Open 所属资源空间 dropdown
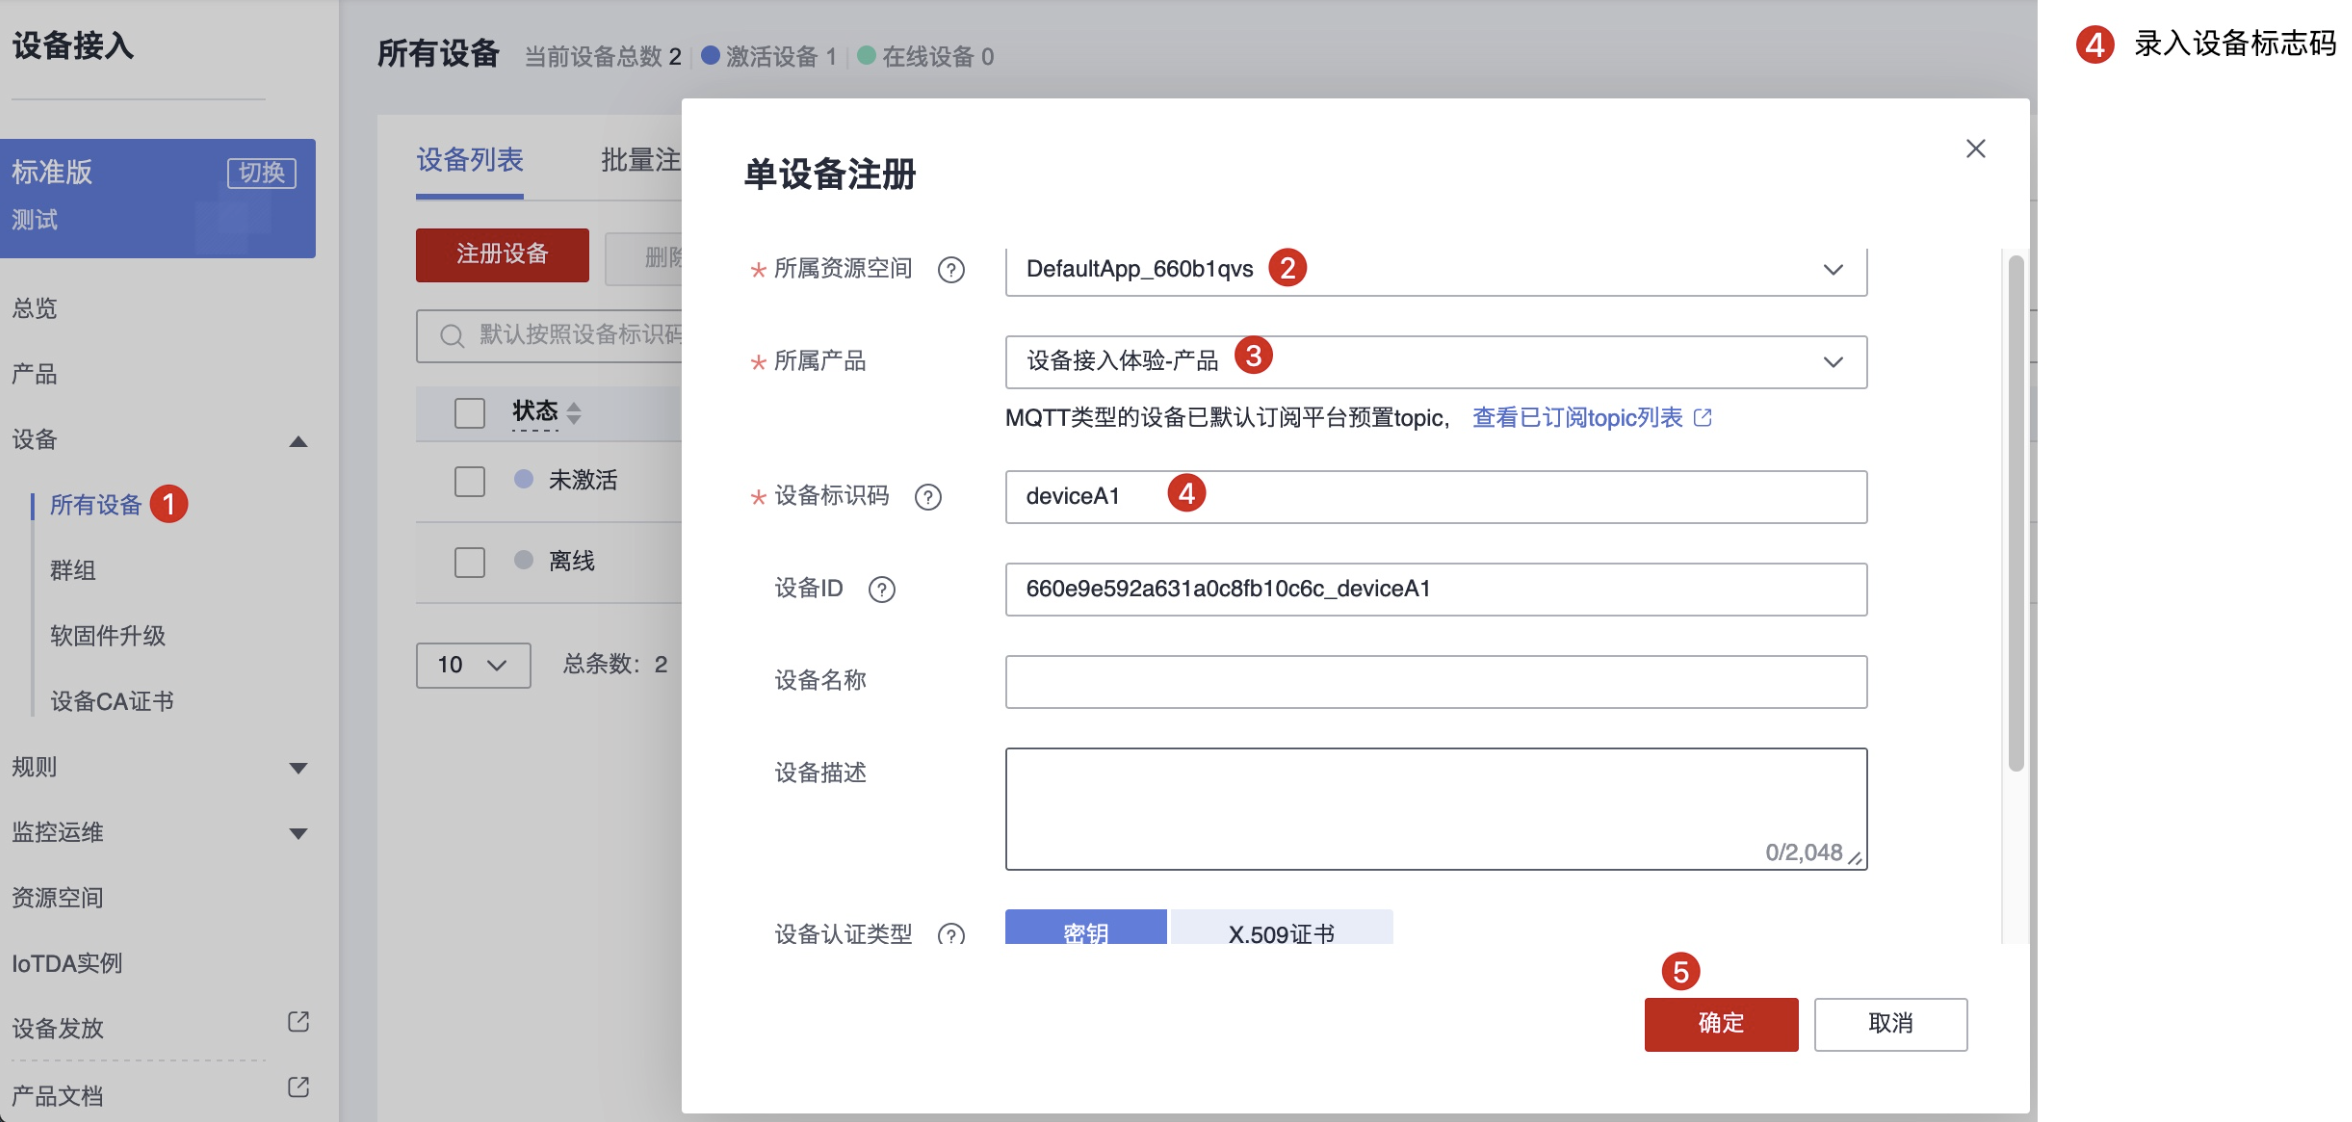Image resolution: width=2352 pixels, height=1122 pixels. [1832, 270]
